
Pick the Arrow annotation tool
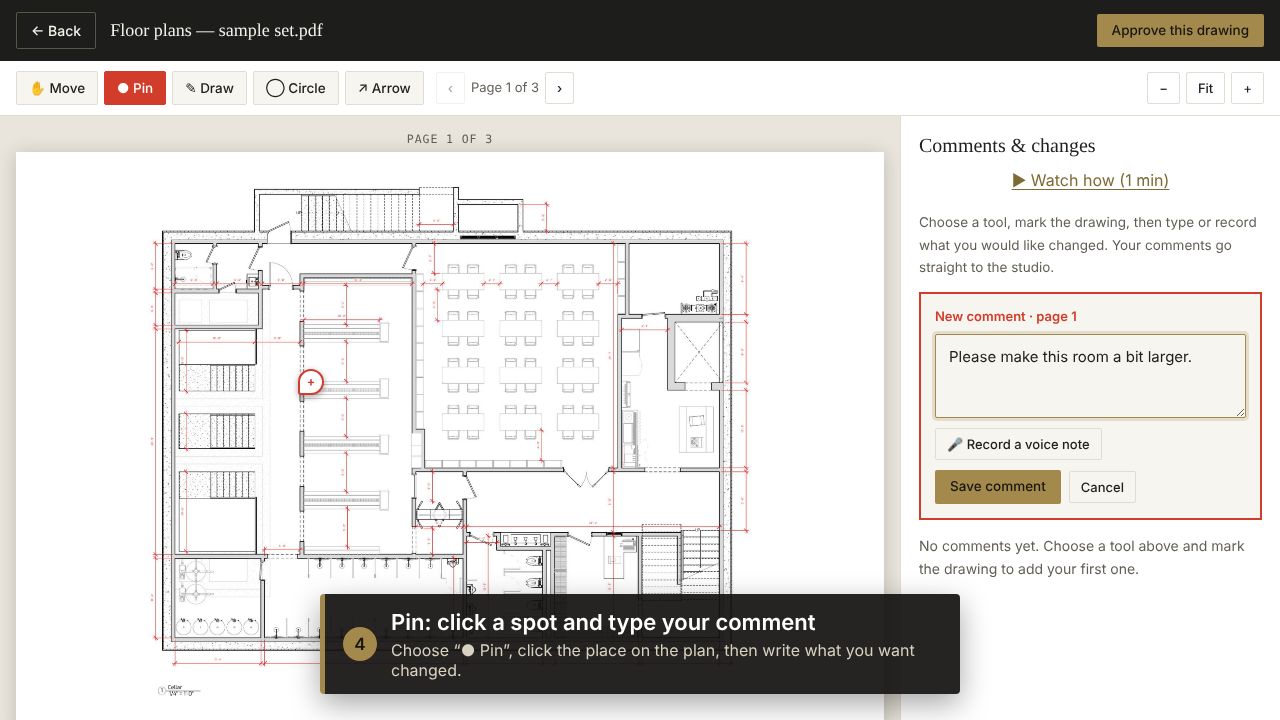384,88
